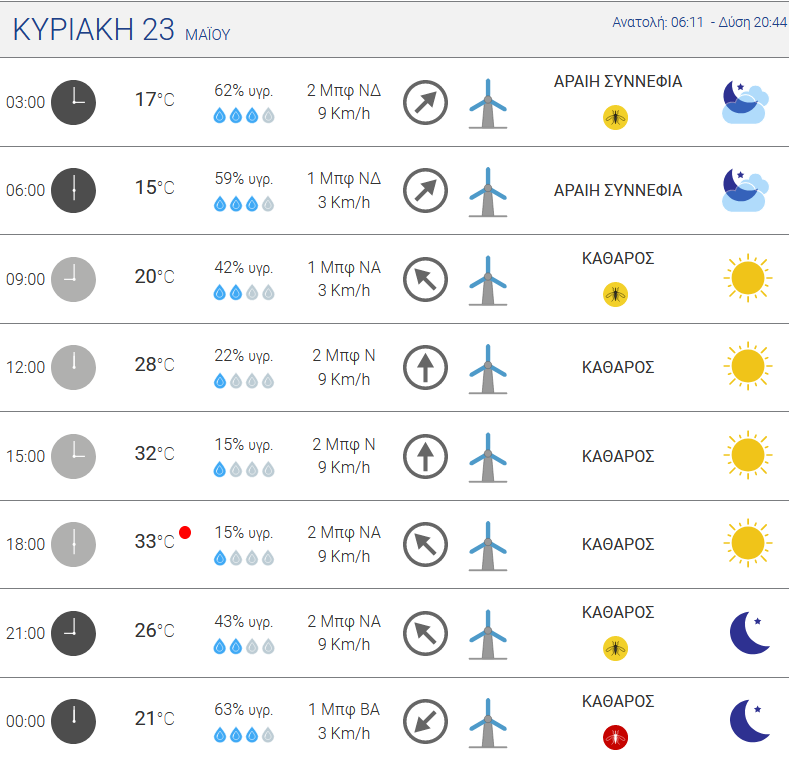Click the yellow mosquito icon at 03:00

coord(615,118)
